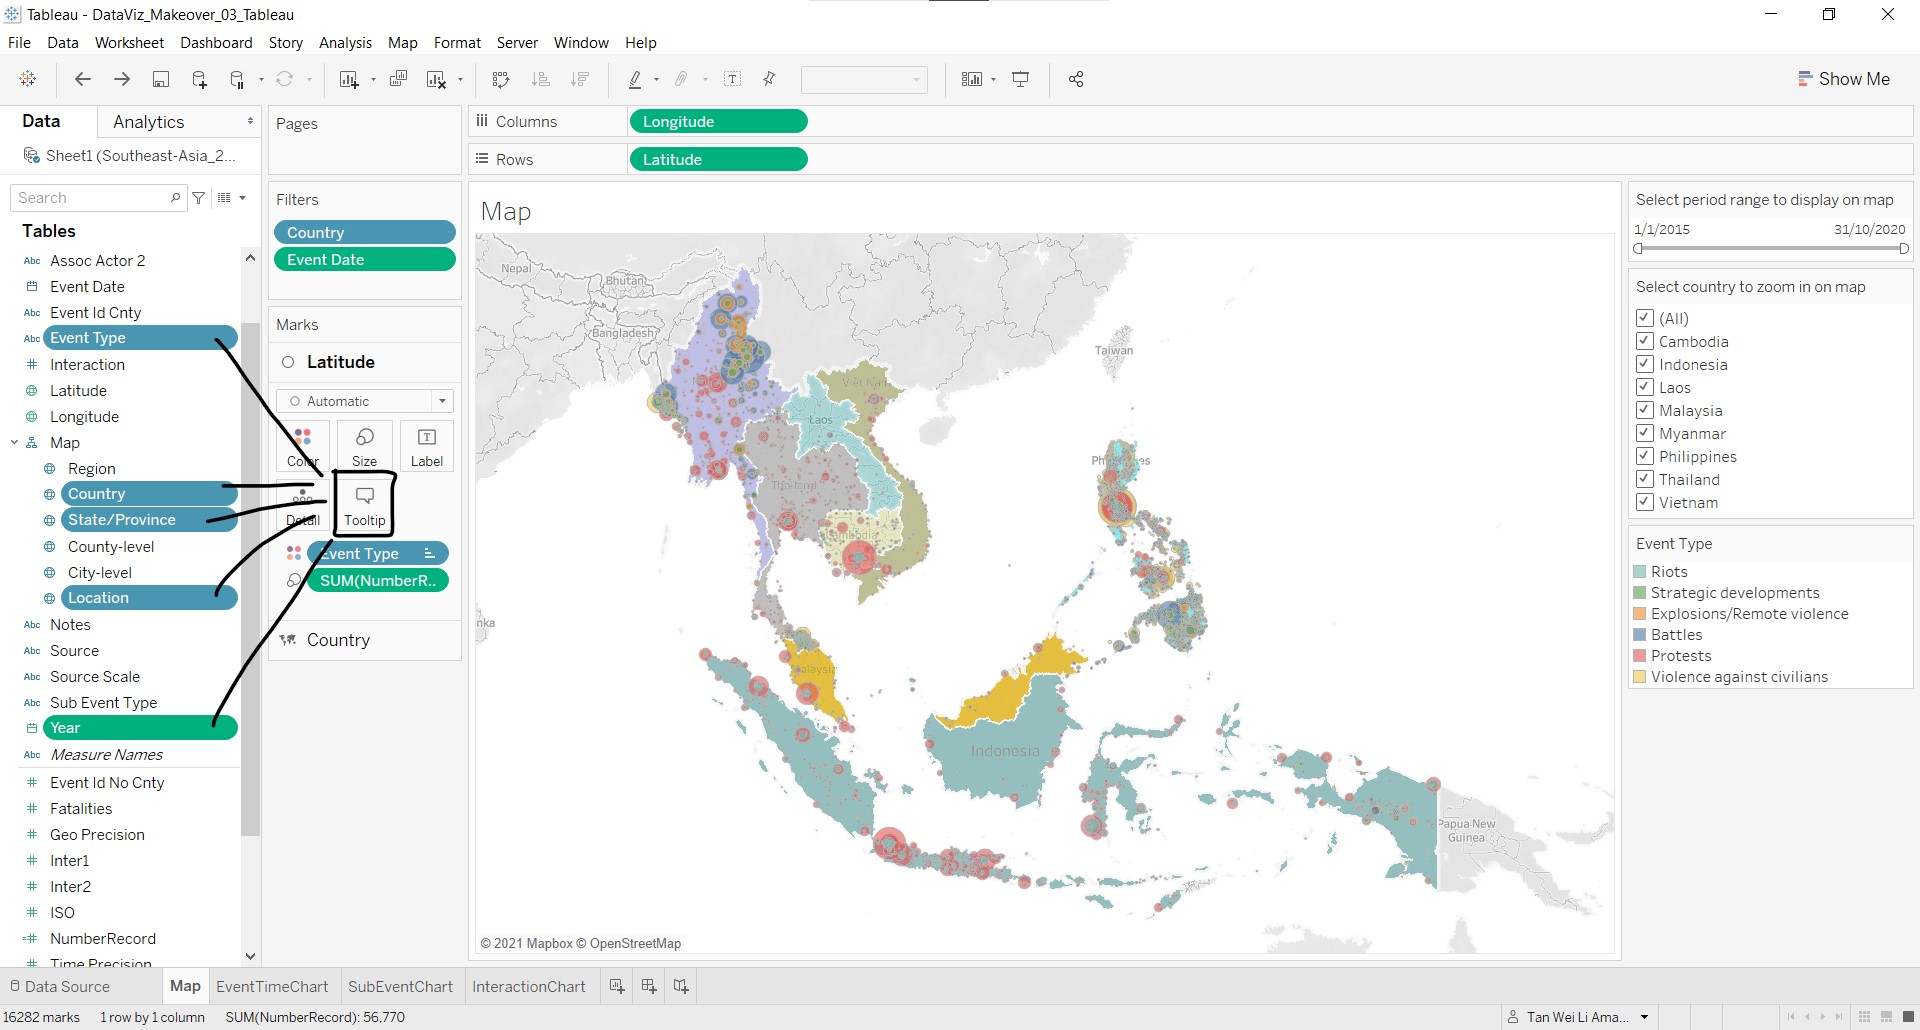Add a new dashboard from bottom tabs
This screenshot has width=1920, height=1030.
(649, 986)
